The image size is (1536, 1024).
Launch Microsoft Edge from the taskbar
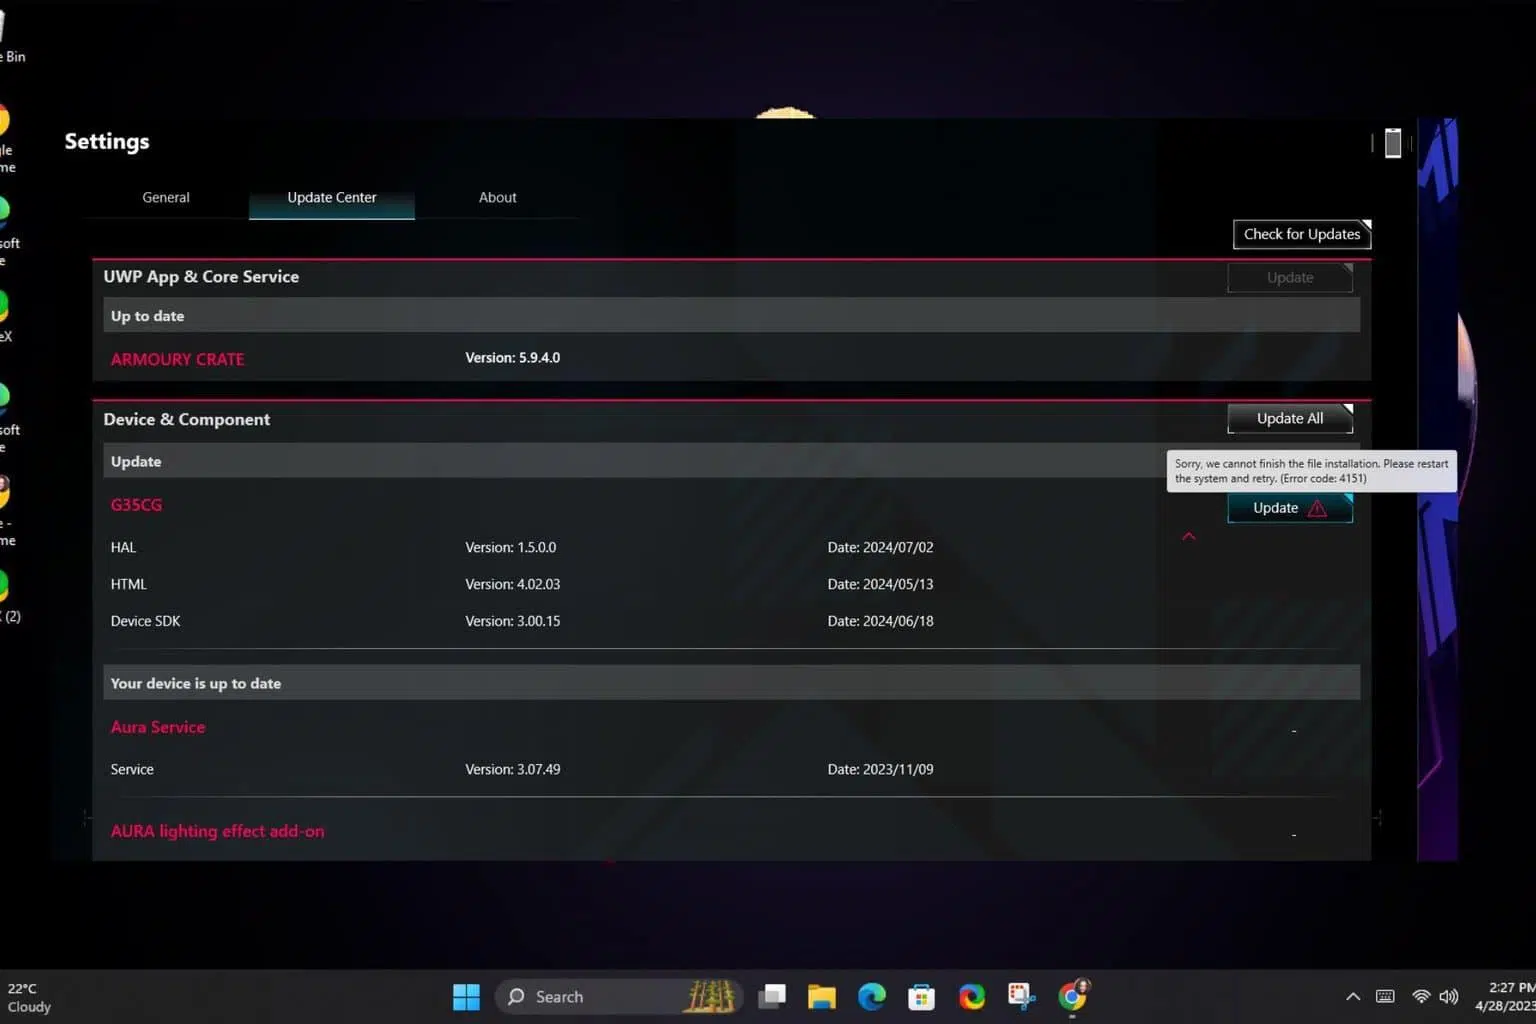point(871,996)
